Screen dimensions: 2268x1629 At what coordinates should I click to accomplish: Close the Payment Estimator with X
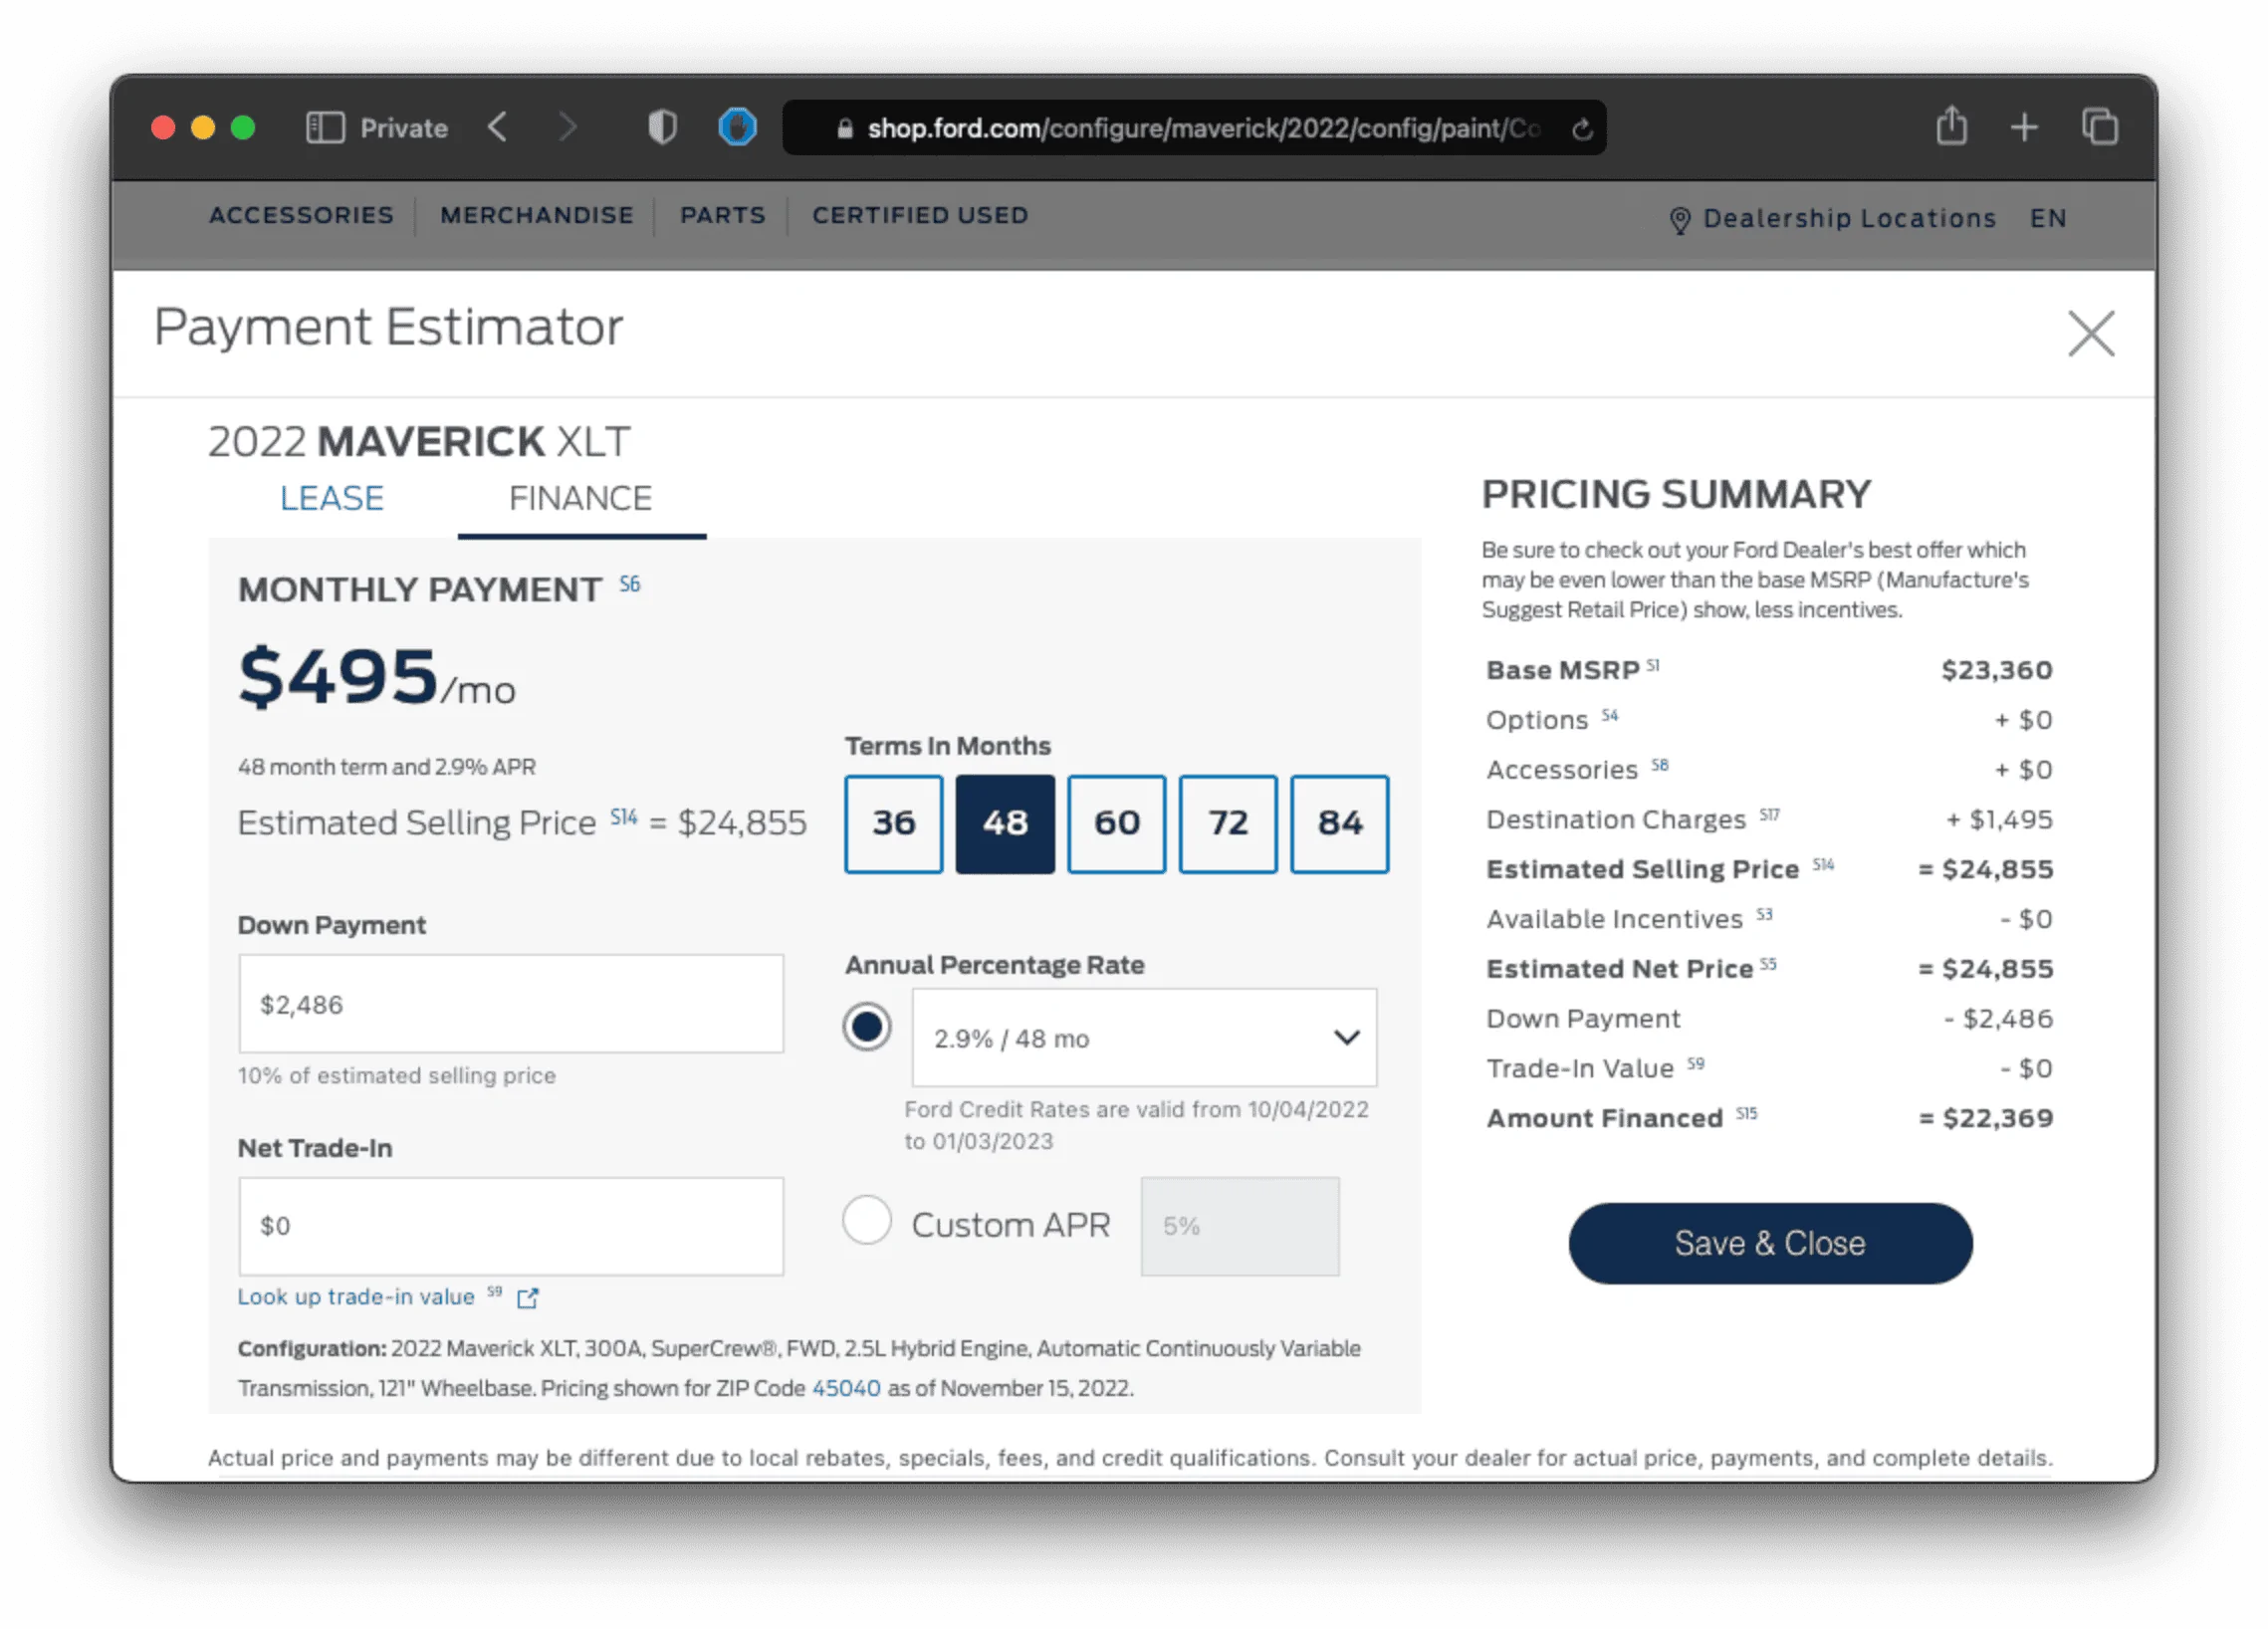pos(2091,333)
